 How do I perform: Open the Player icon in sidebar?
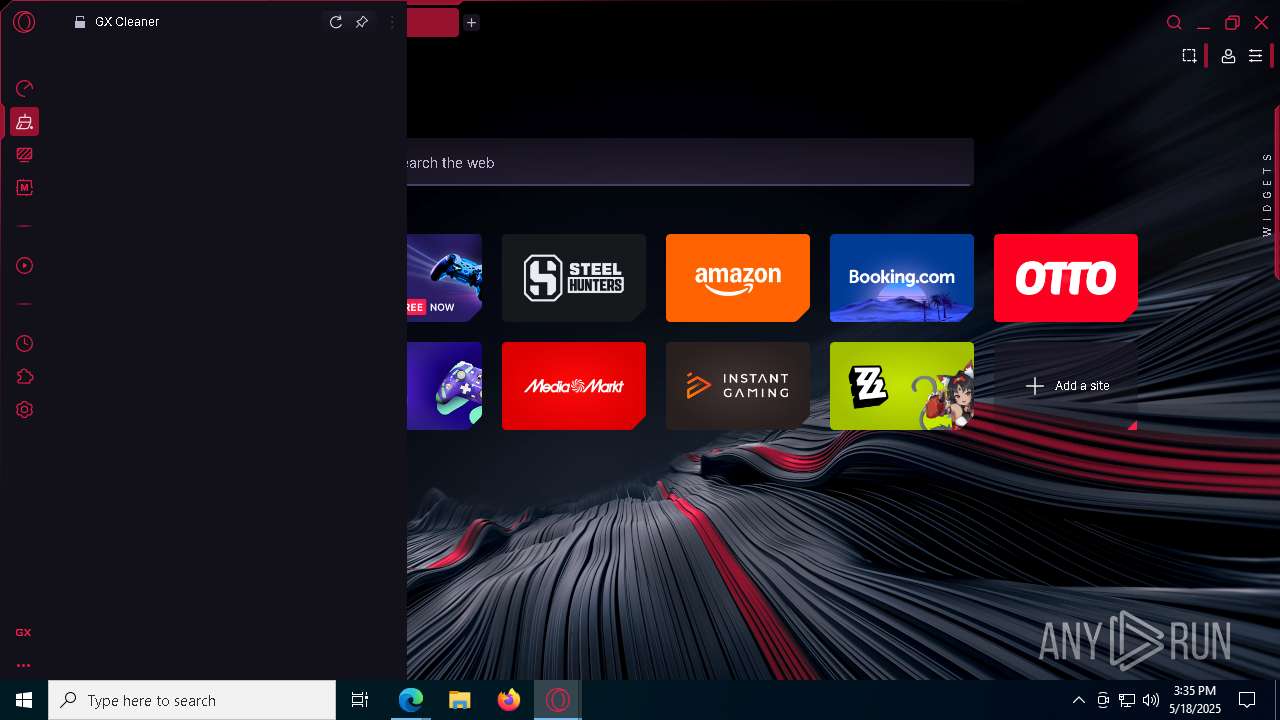coord(25,266)
